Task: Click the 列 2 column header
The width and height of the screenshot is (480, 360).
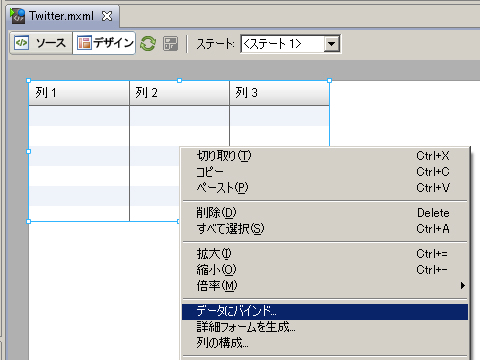Action: pos(179,93)
